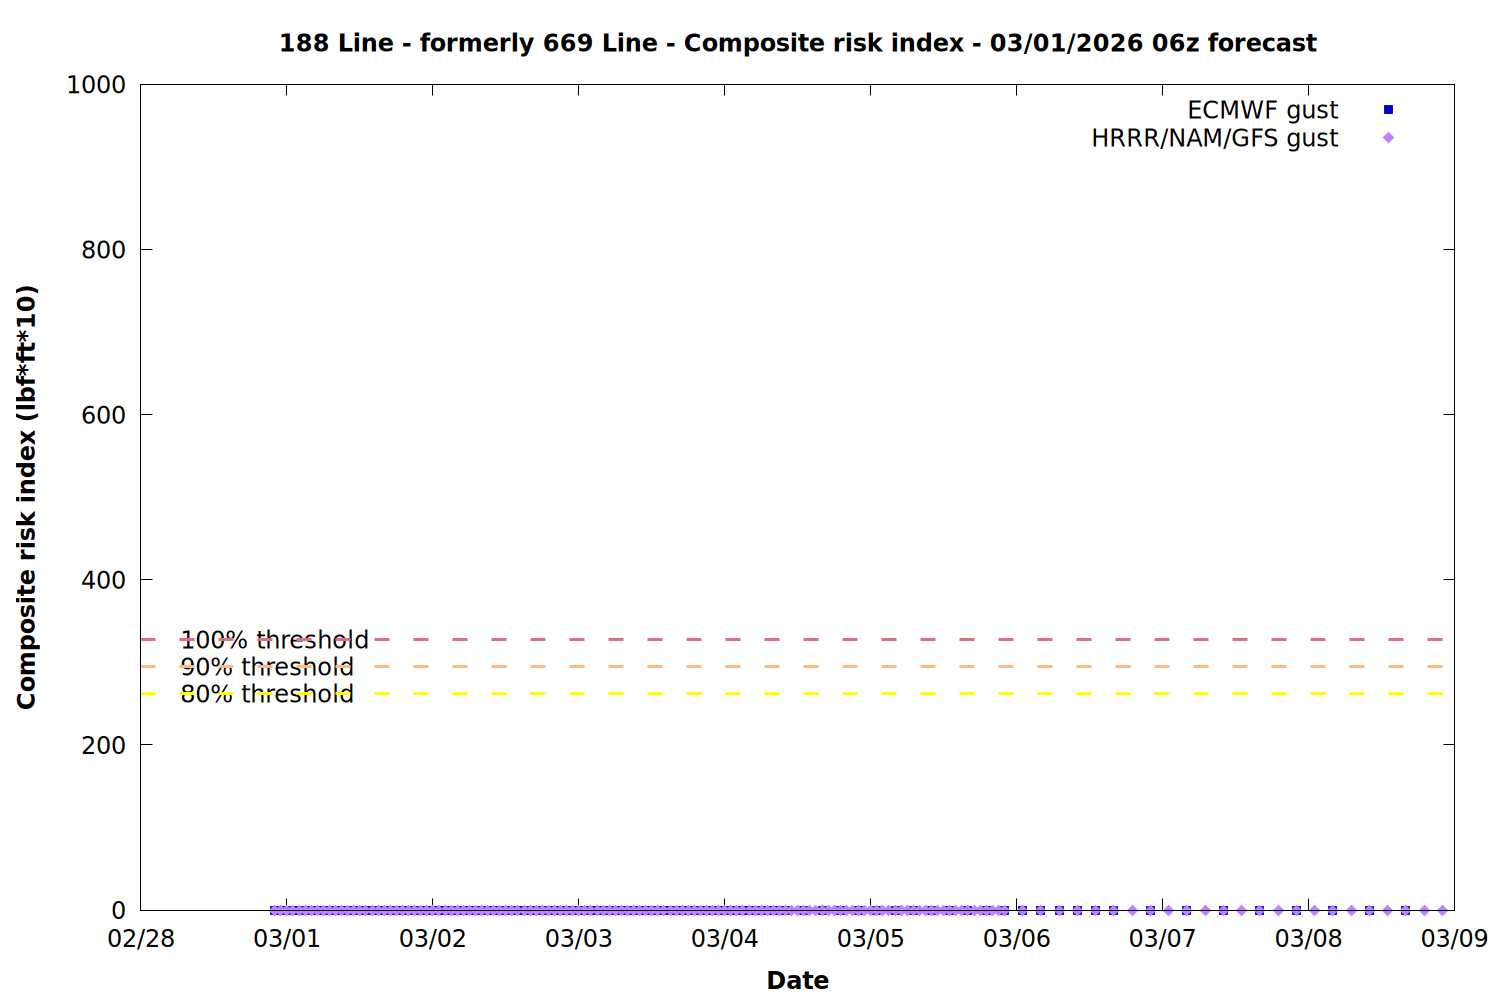Screen dimensions: 1500x1000
Task: Click the 03/04 date tick label
Action: click(x=724, y=939)
